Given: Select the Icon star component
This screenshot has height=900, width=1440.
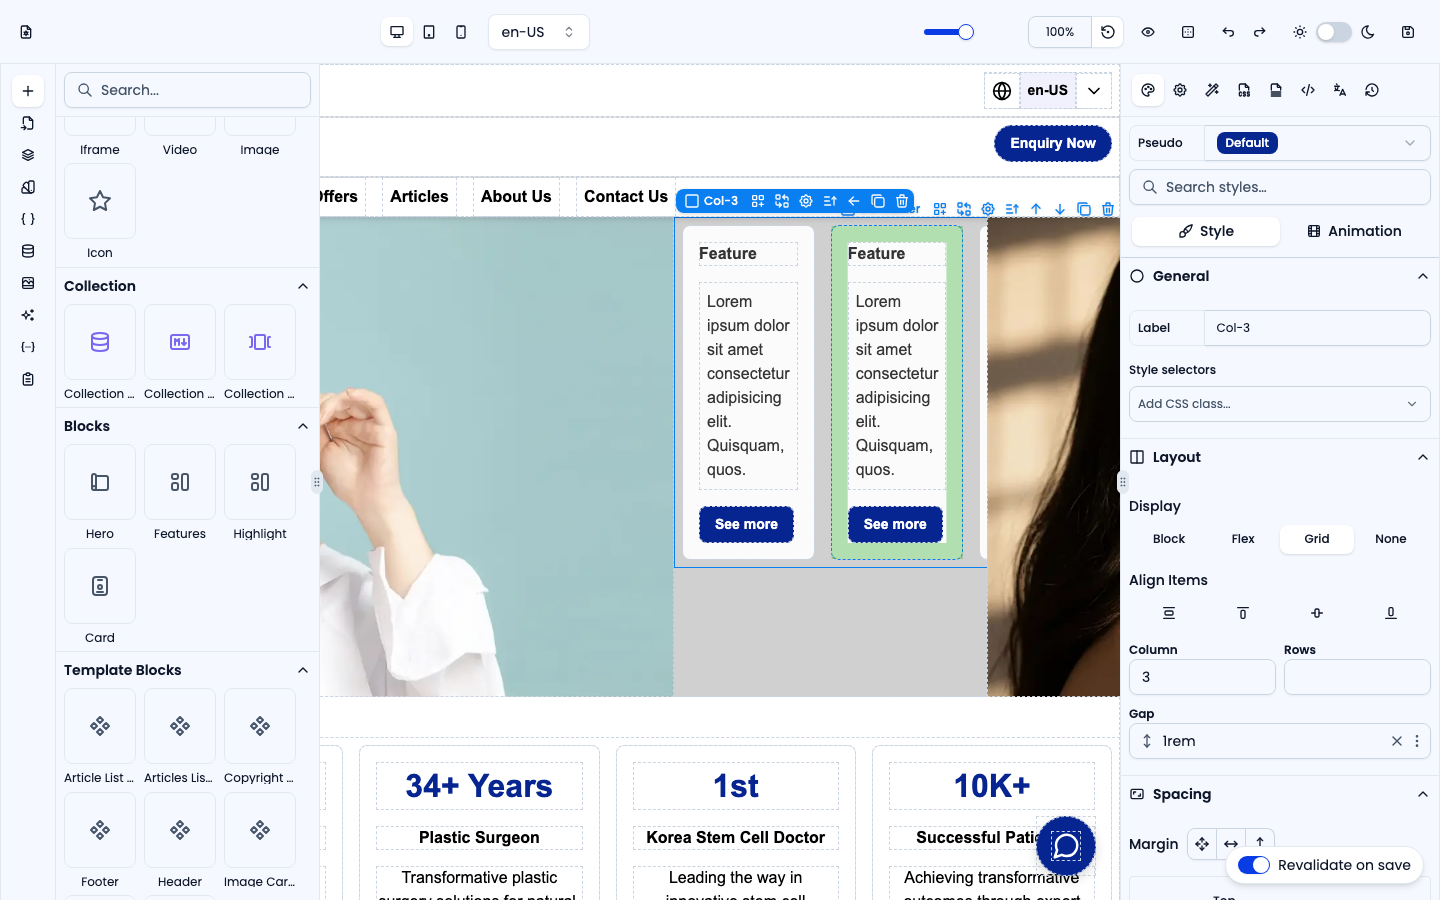Looking at the screenshot, I should [x=100, y=201].
